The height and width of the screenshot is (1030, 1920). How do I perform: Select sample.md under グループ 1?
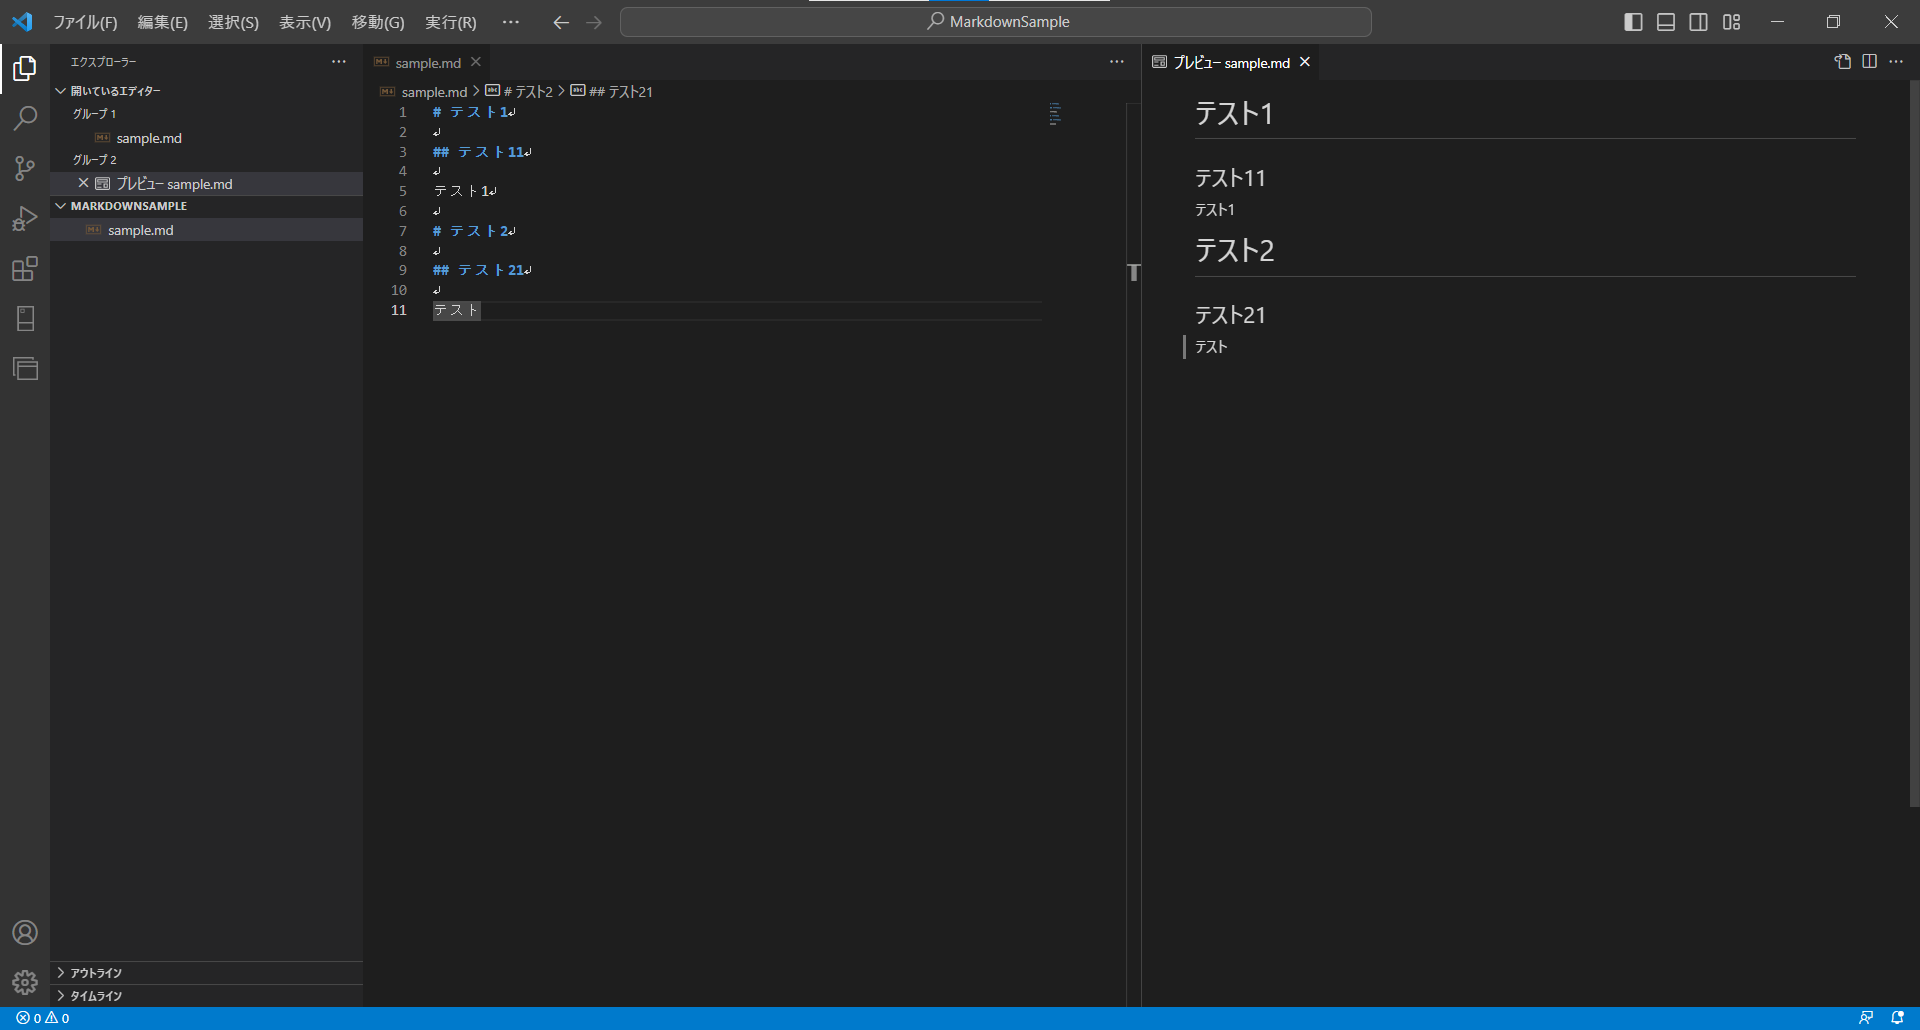click(x=206, y=138)
